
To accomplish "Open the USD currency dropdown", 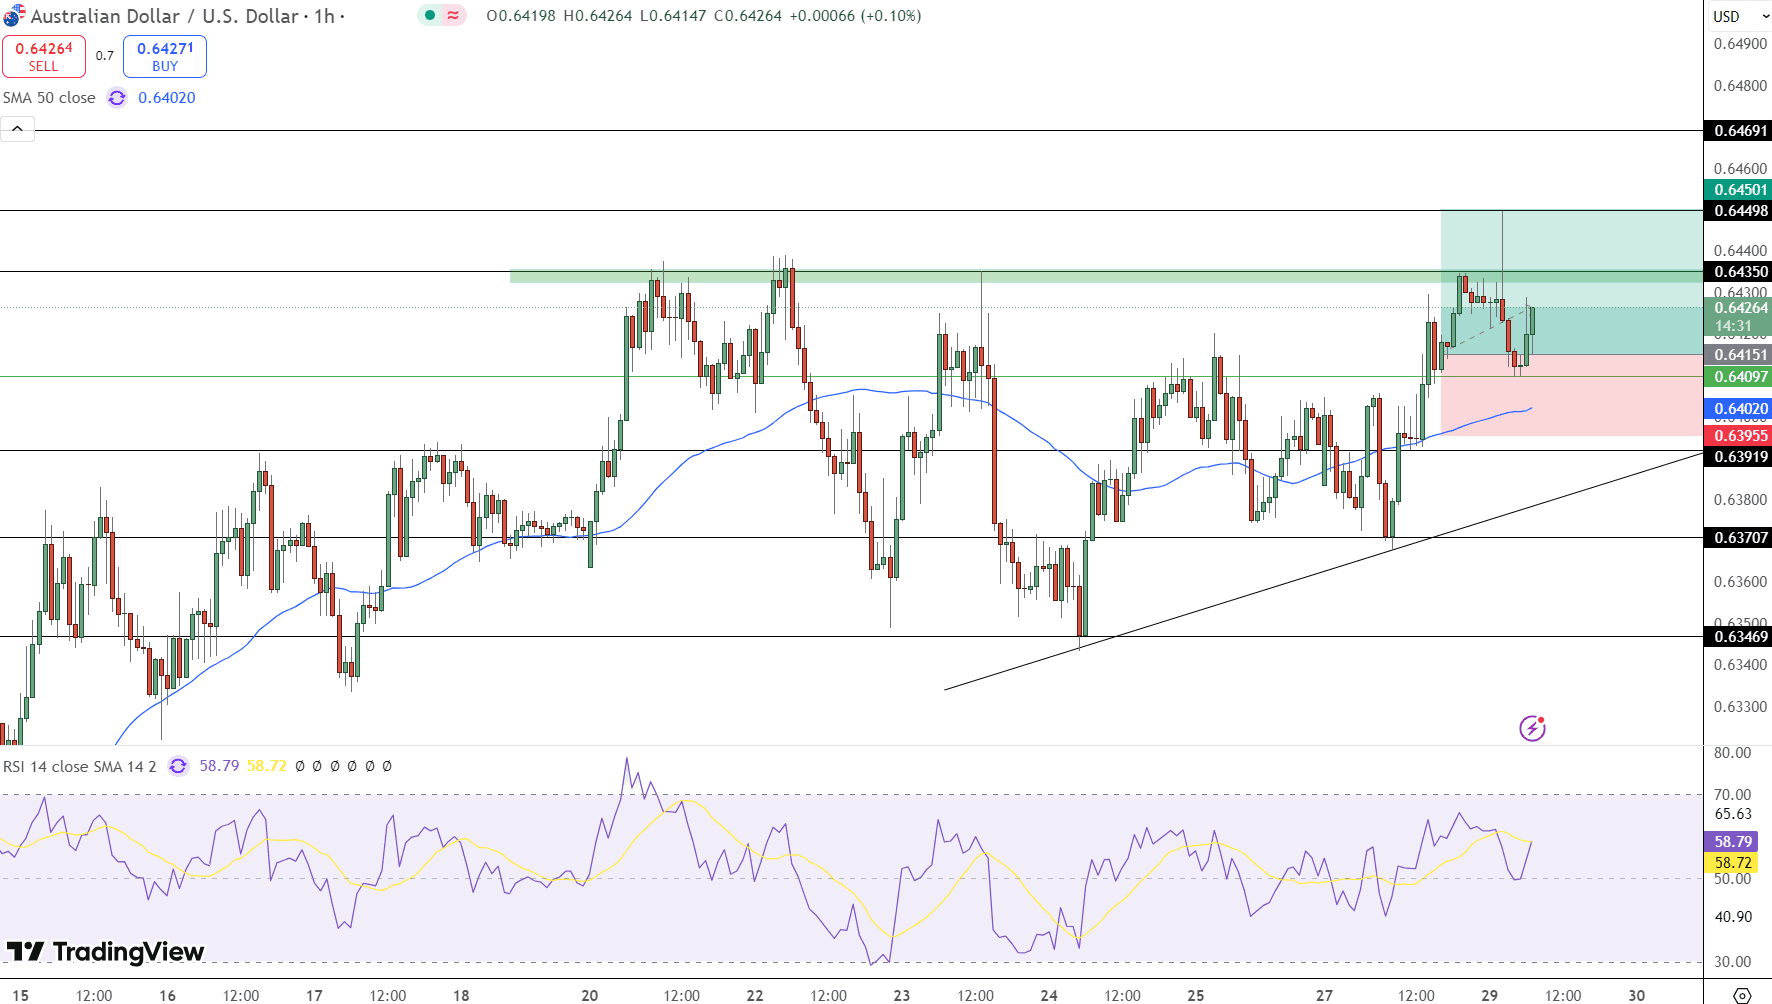I will 1740,16.
